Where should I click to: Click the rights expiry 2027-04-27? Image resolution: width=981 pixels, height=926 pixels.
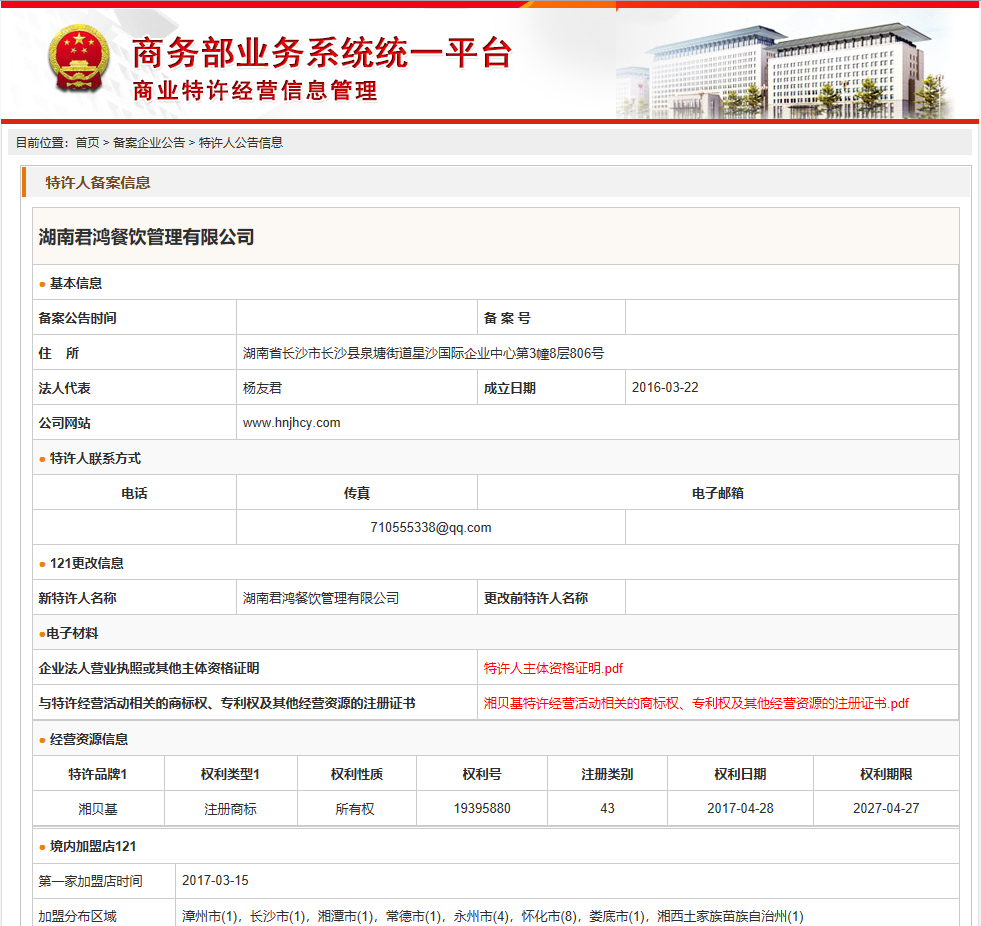click(886, 808)
